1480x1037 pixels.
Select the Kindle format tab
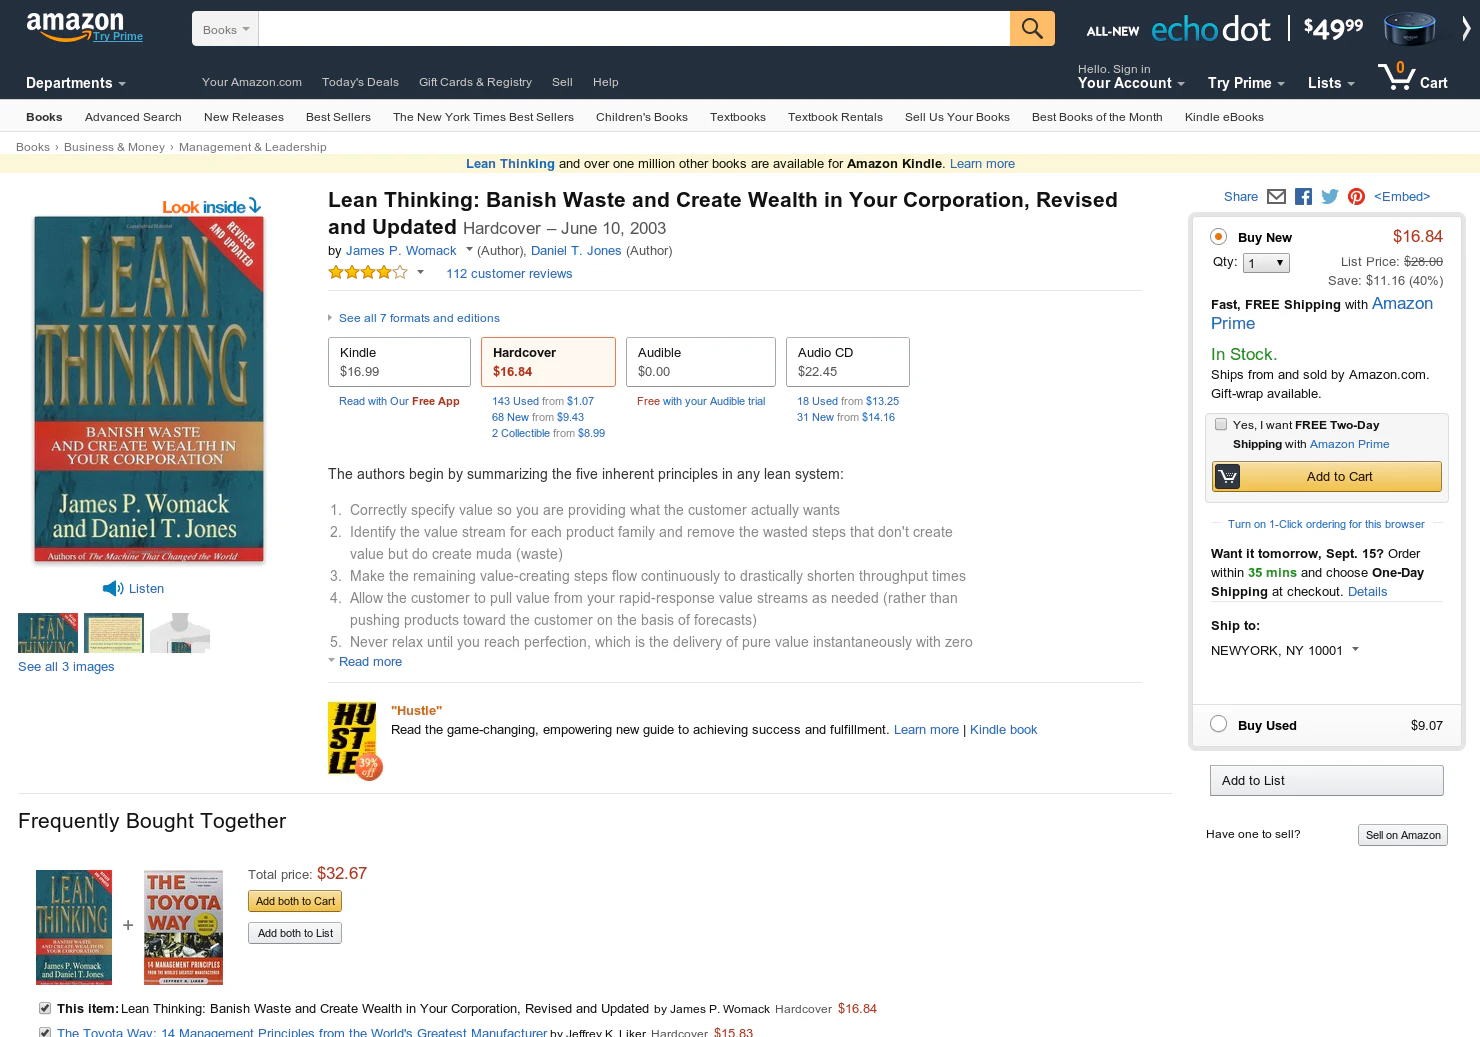399,362
